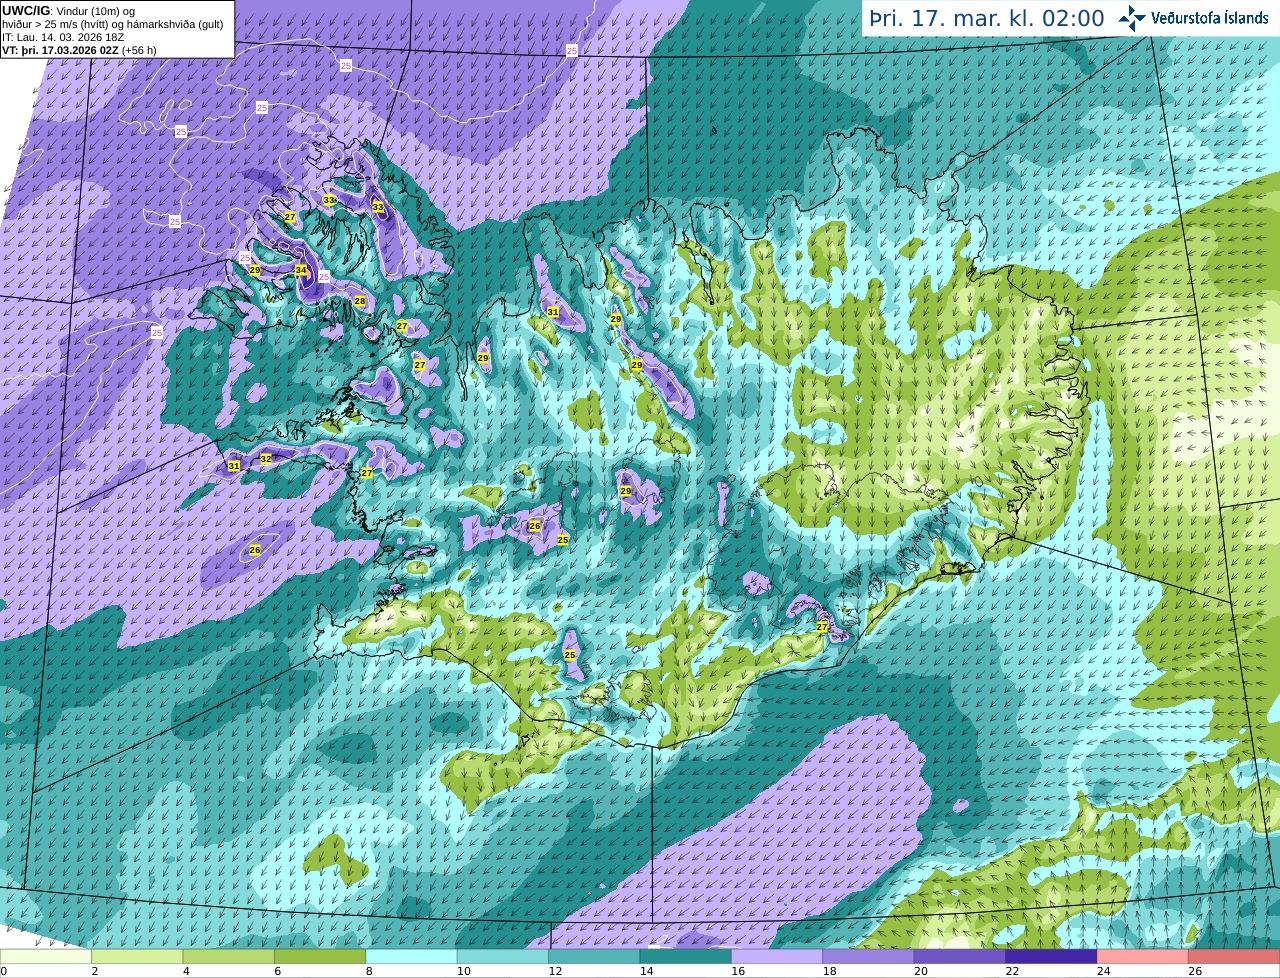This screenshot has height=978, width=1280.
Task: Click the Veðurstofa Íslands logo emblem
Action: click(x=1132, y=18)
